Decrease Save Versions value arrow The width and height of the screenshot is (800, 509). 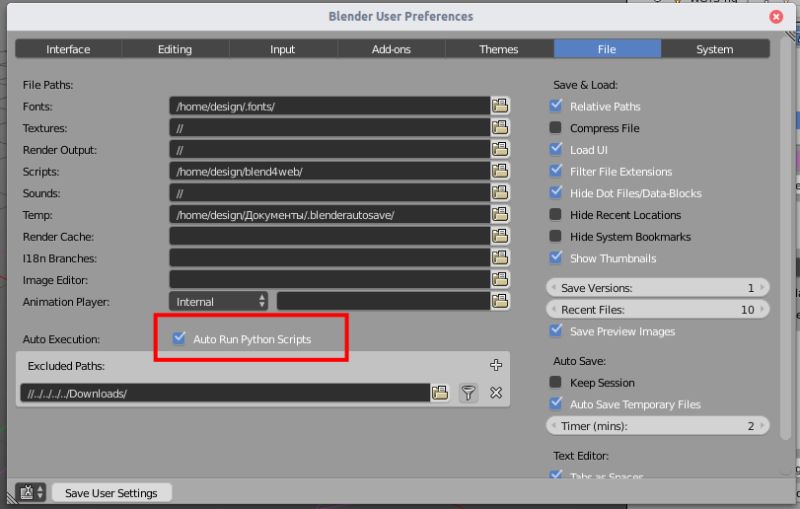tap(554, 288)
